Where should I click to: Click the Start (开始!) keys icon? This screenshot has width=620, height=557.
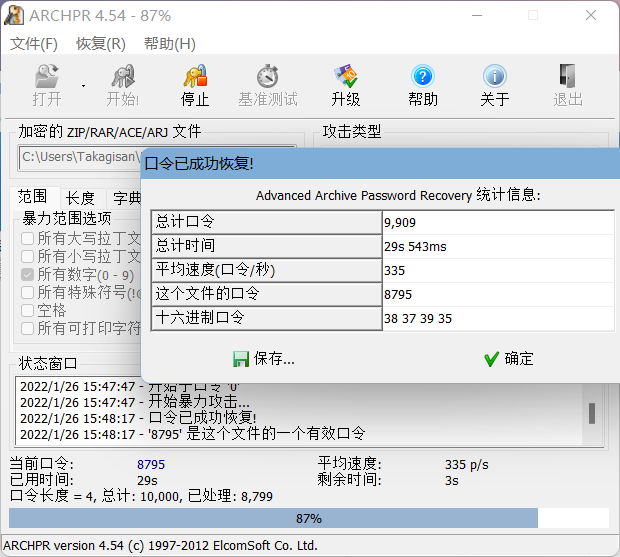[x=123, y=76]
